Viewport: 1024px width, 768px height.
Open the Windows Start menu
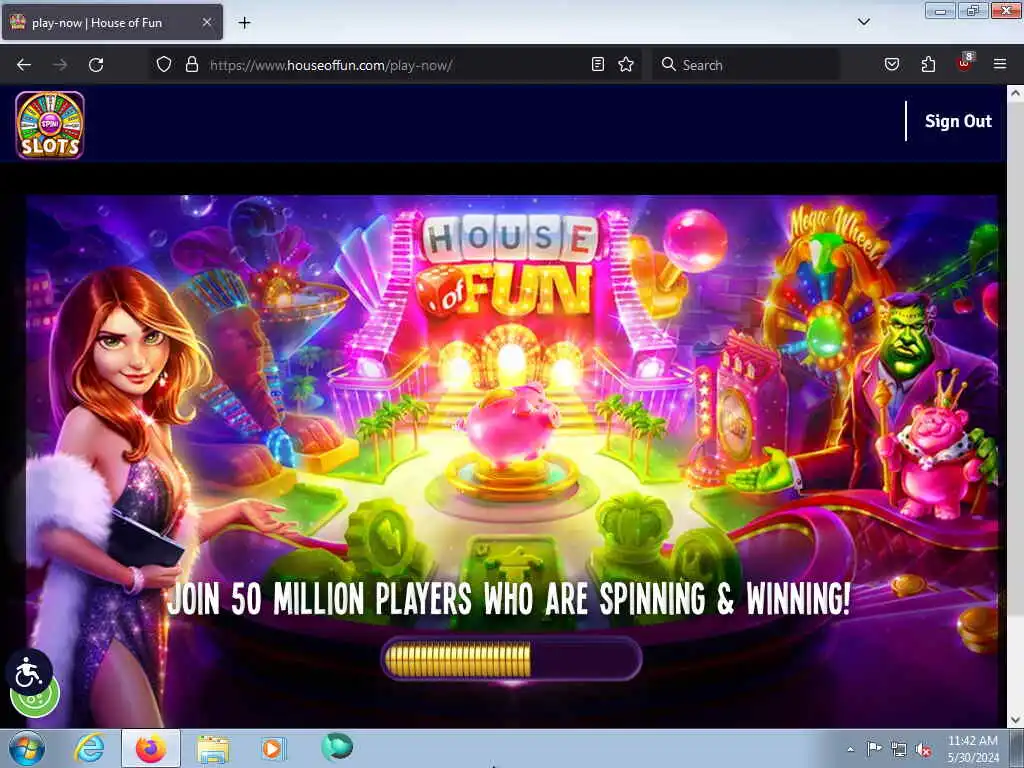pyautogui.click(x=27, y=748)
